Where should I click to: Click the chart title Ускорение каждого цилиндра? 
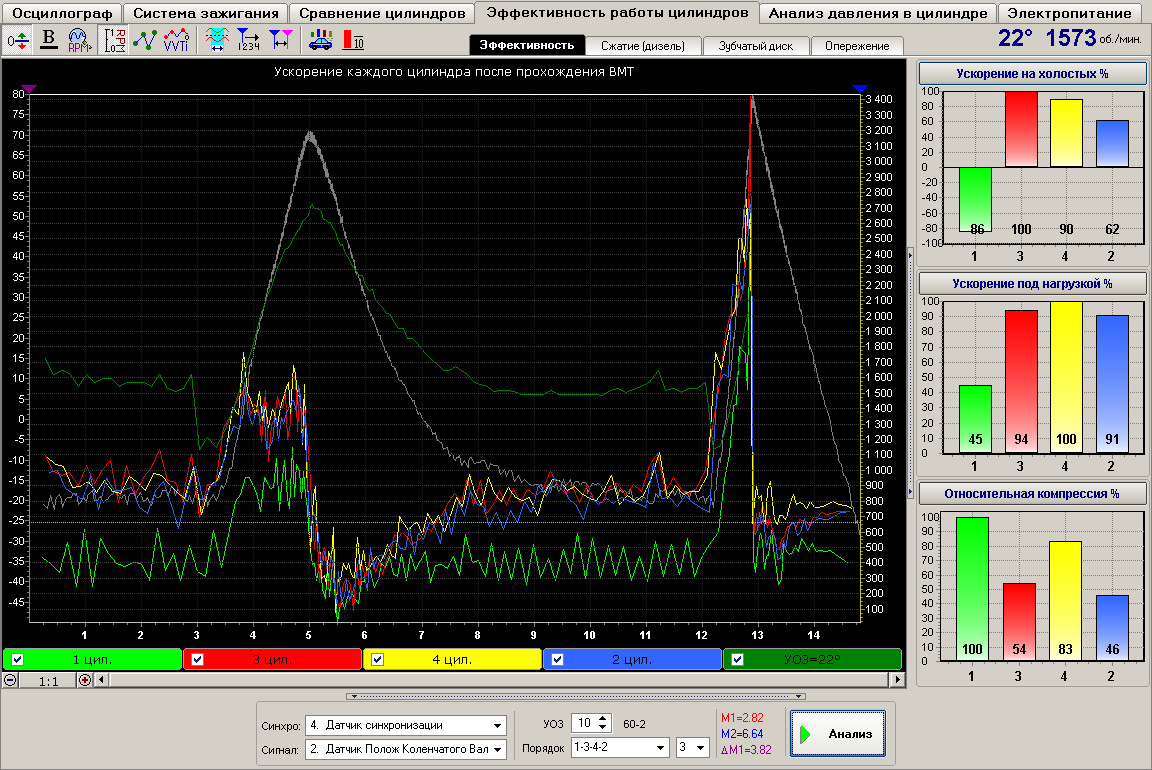click(453, 71)
